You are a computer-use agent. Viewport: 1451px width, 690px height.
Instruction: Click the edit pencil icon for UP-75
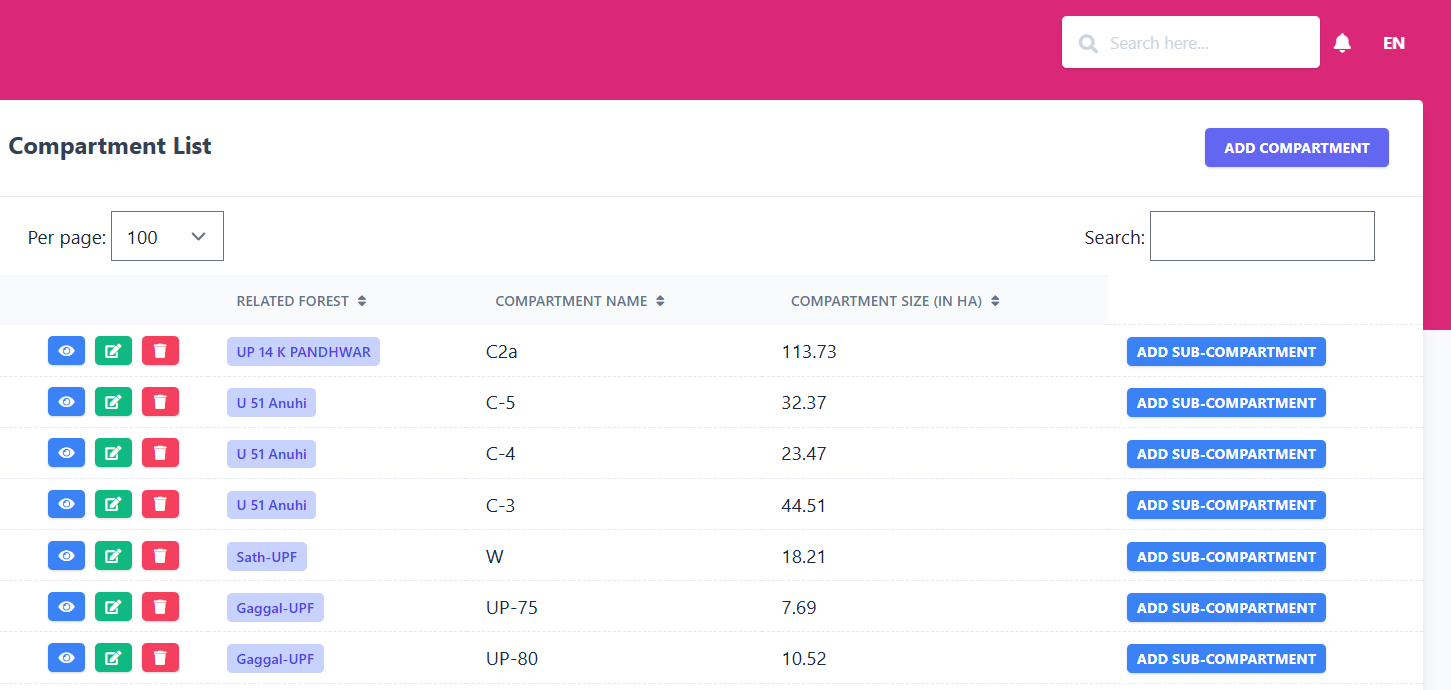pyautogui.click(x=113, y=607)
